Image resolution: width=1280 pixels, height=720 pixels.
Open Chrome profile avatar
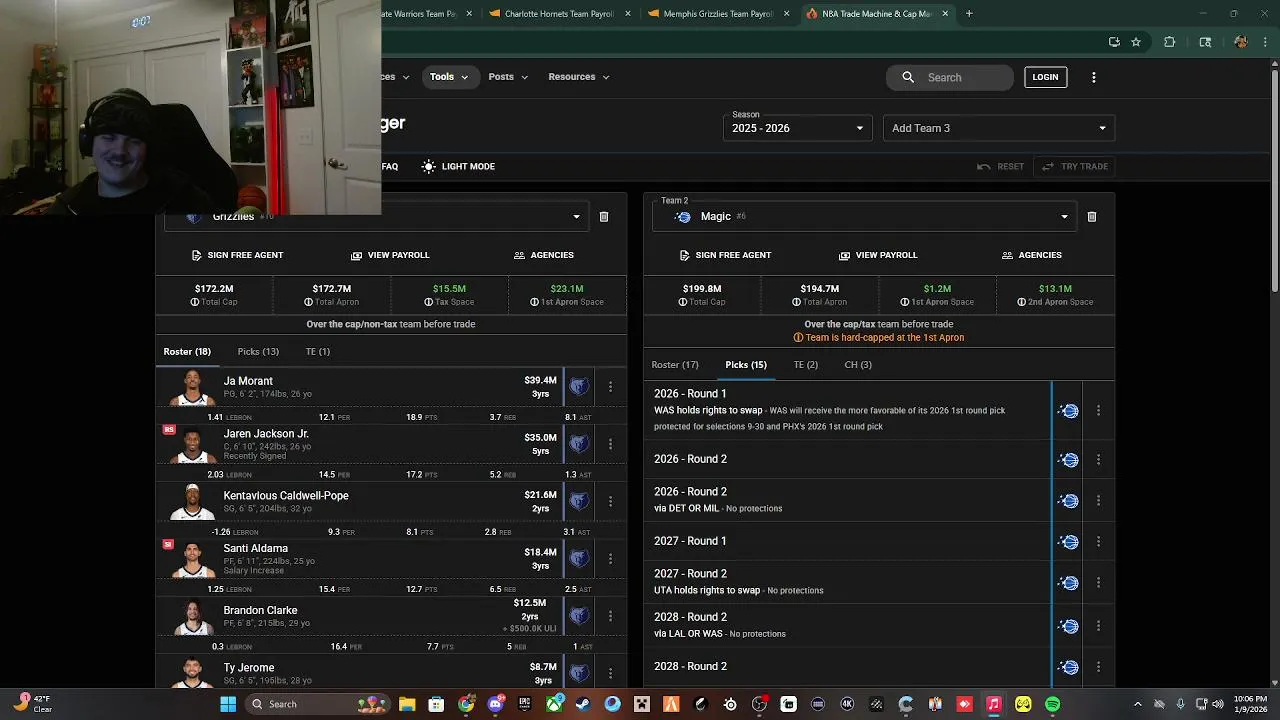[x=1241, y=42]
